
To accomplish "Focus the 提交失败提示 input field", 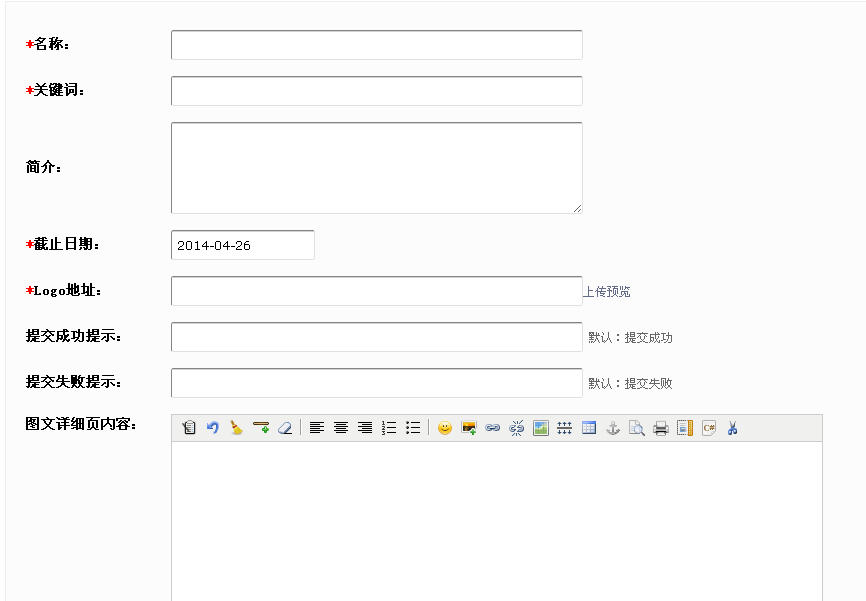I will (x=377, y=382).
